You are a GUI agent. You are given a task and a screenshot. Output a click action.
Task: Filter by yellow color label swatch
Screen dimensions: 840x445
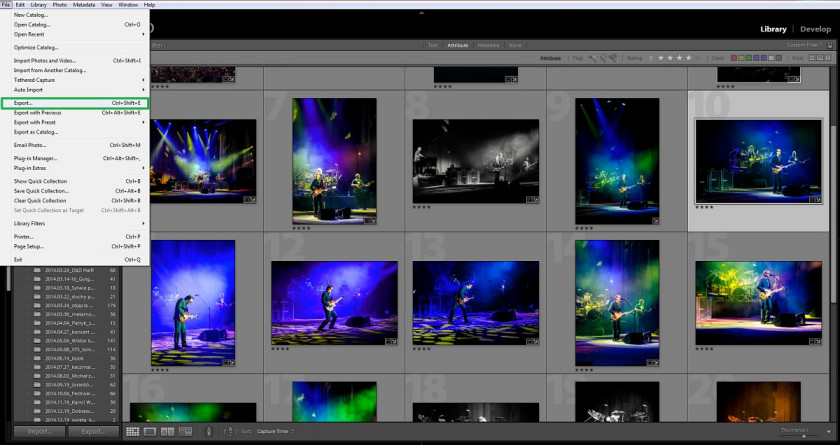[x=741, y=58]
